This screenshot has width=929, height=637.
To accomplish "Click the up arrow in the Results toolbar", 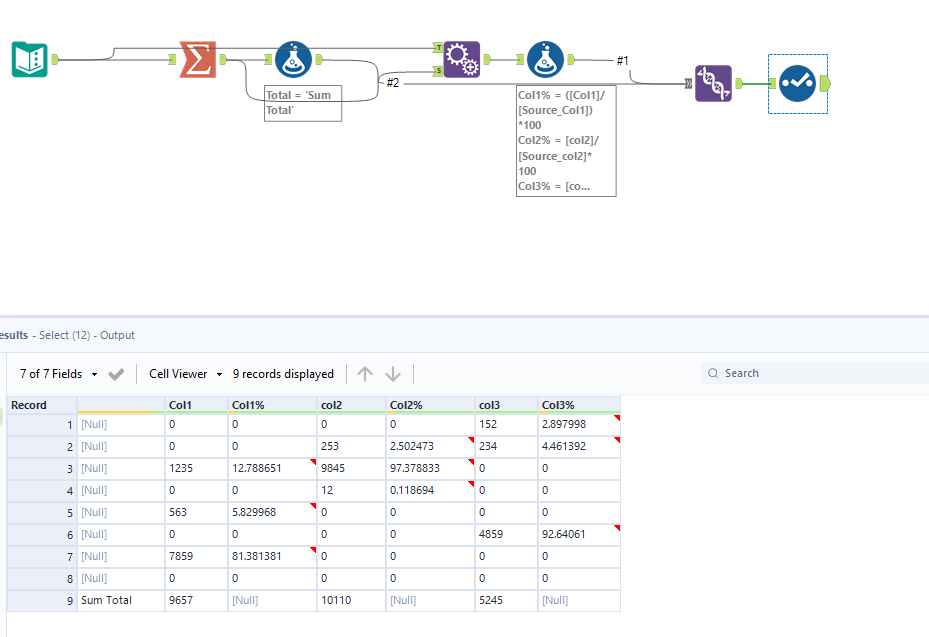I will tap(365, 373).
